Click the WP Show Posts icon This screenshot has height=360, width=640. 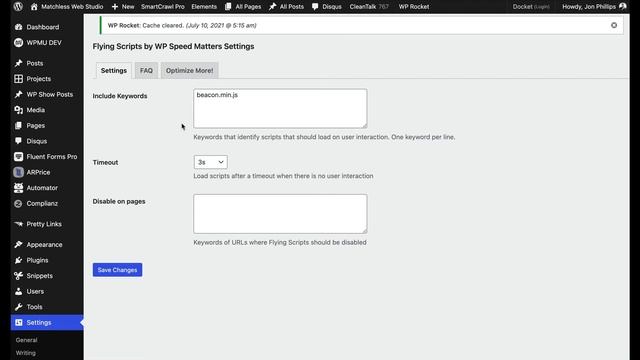pos(18,94)
